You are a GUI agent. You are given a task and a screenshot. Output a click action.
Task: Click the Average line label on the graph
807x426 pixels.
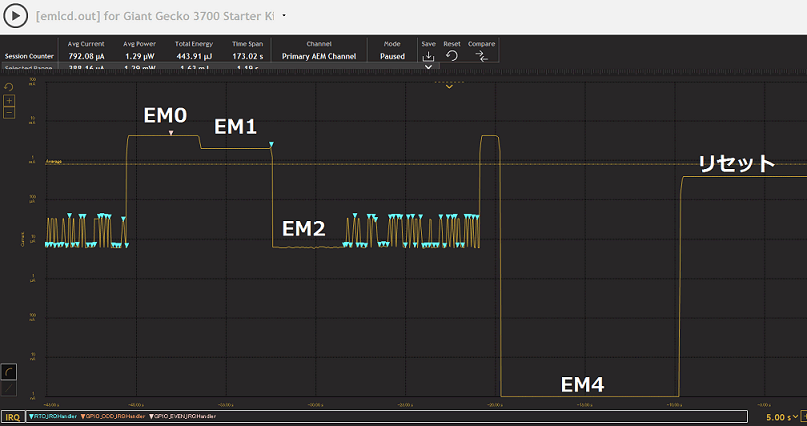[x=54, y=162]
